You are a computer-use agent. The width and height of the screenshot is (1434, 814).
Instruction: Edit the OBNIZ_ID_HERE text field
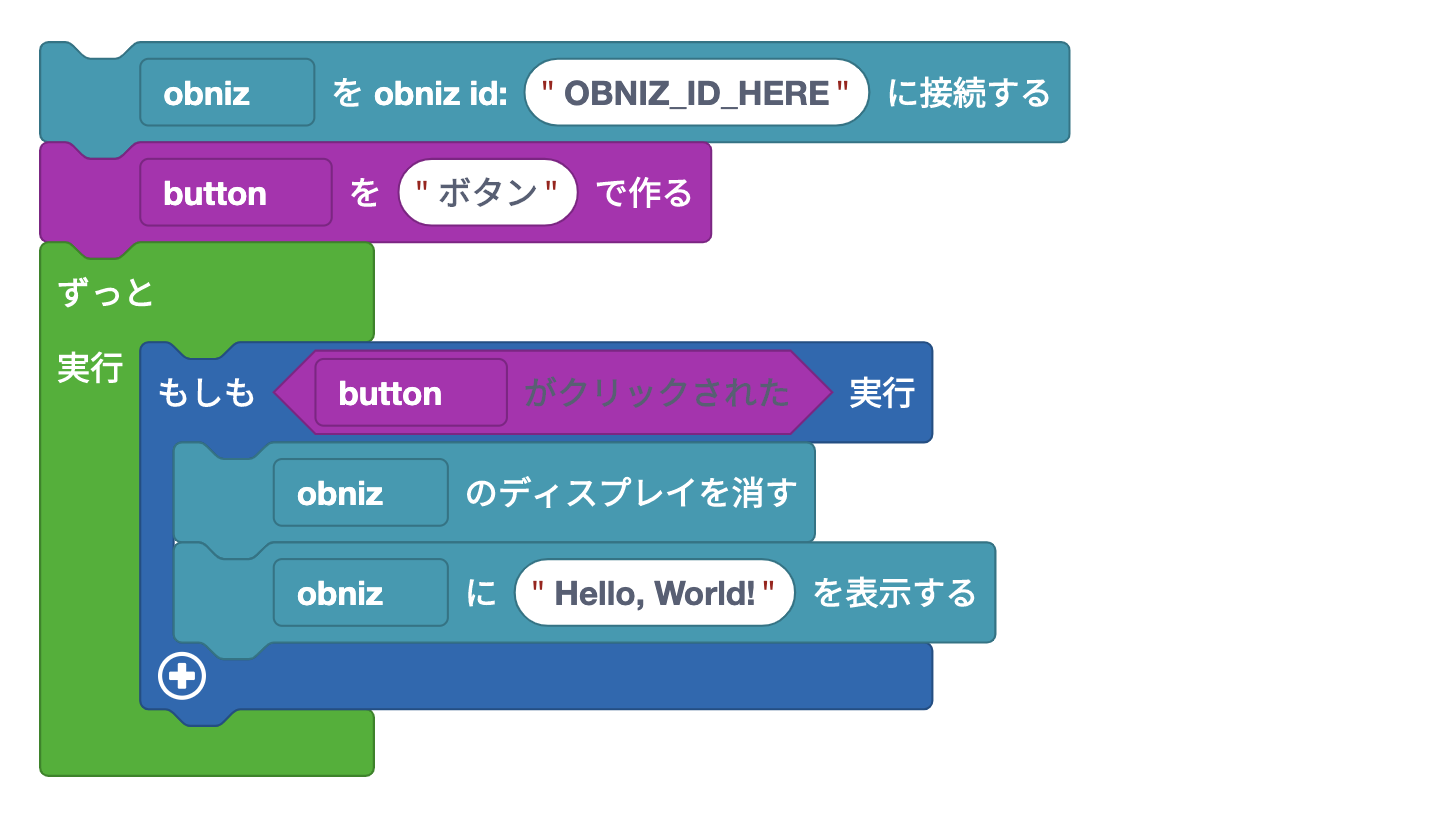coord(696,93)
